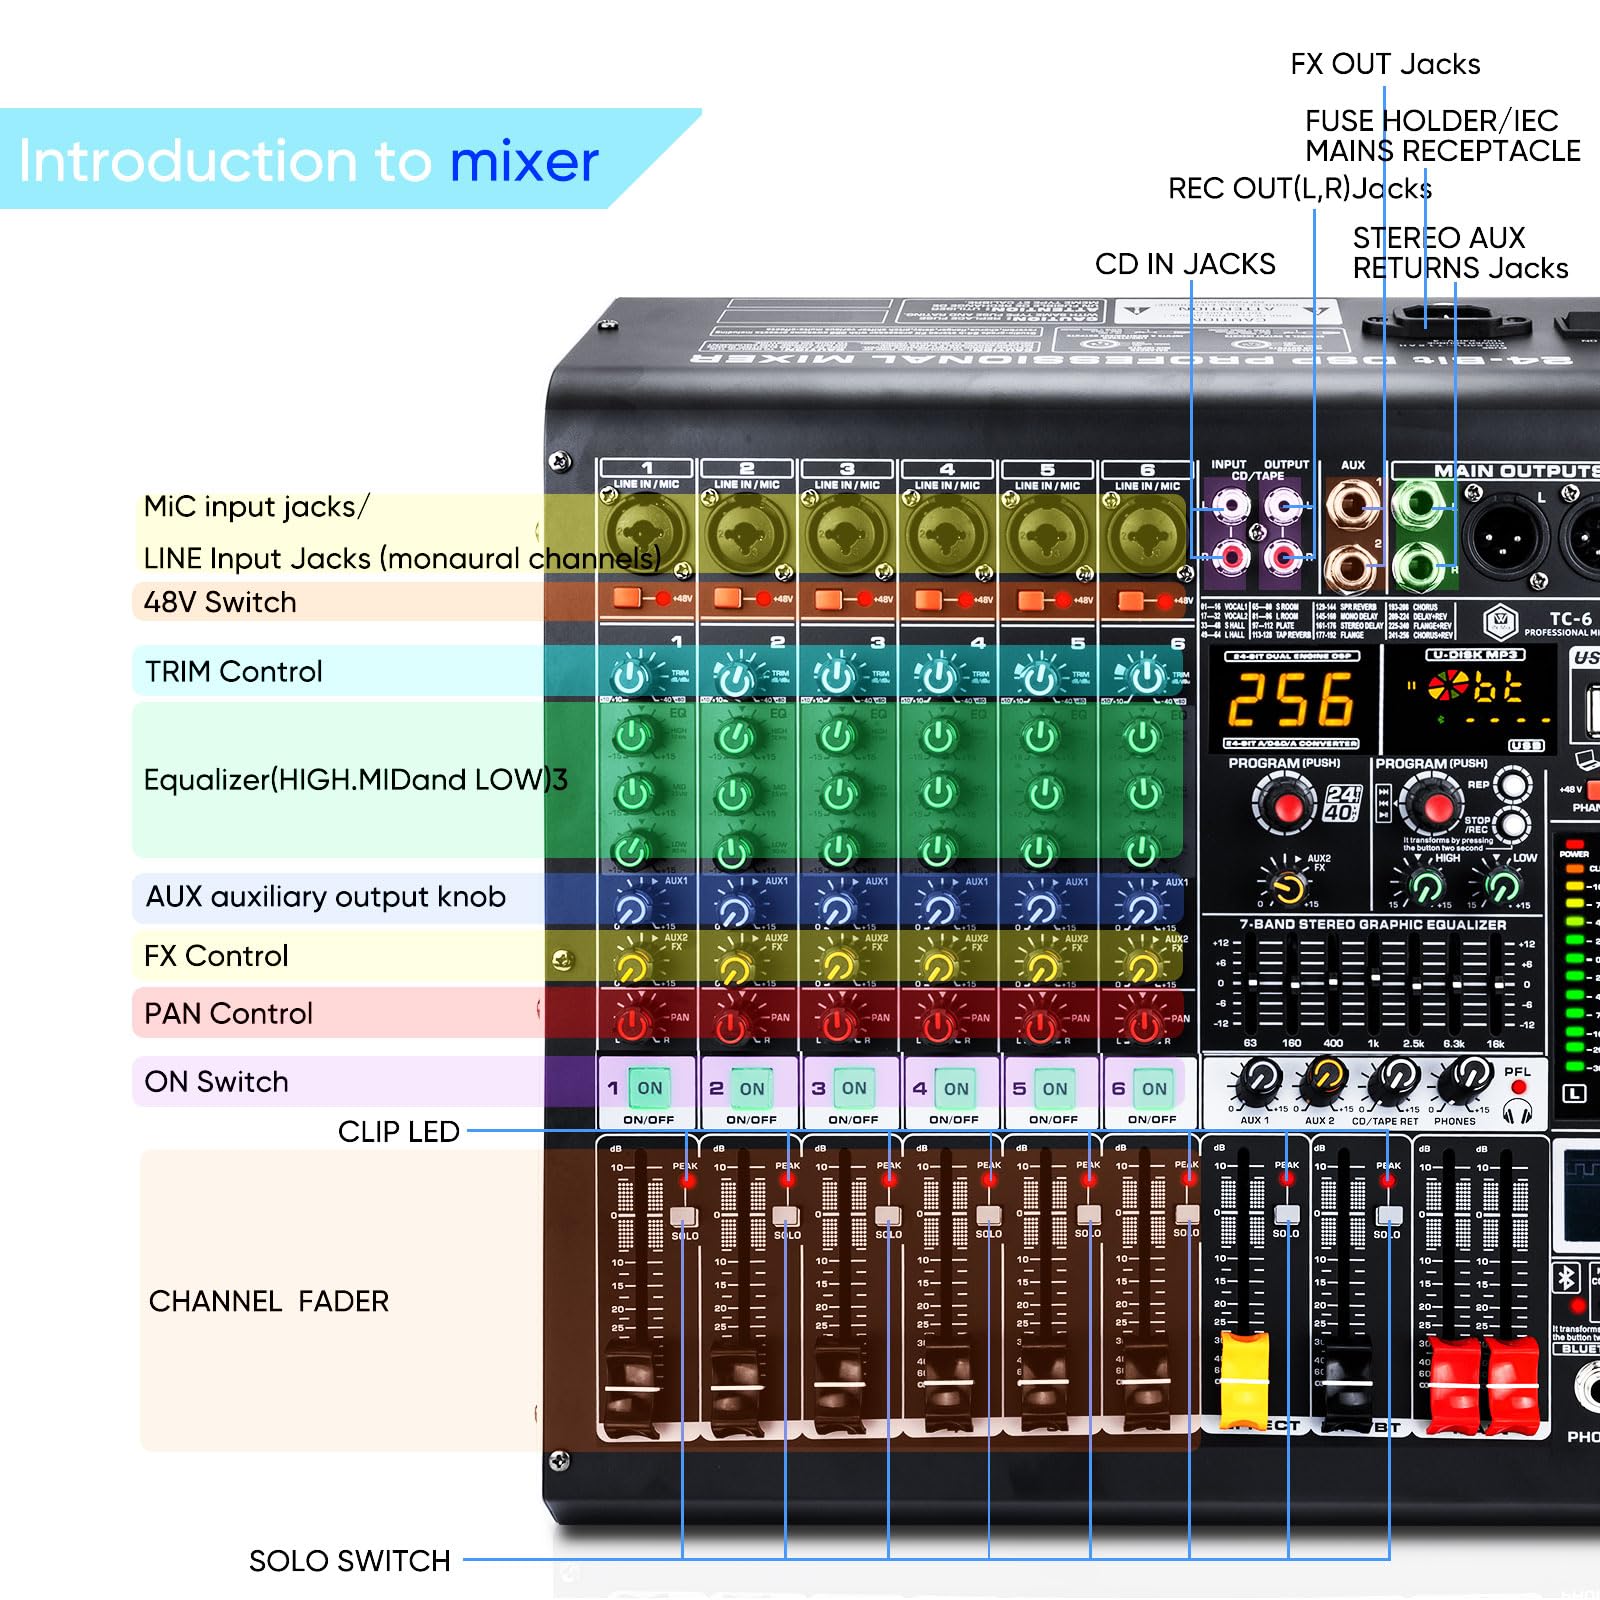Engage channel 3 SOLO switch
1600x1600 pixels.
[888, 1216]
